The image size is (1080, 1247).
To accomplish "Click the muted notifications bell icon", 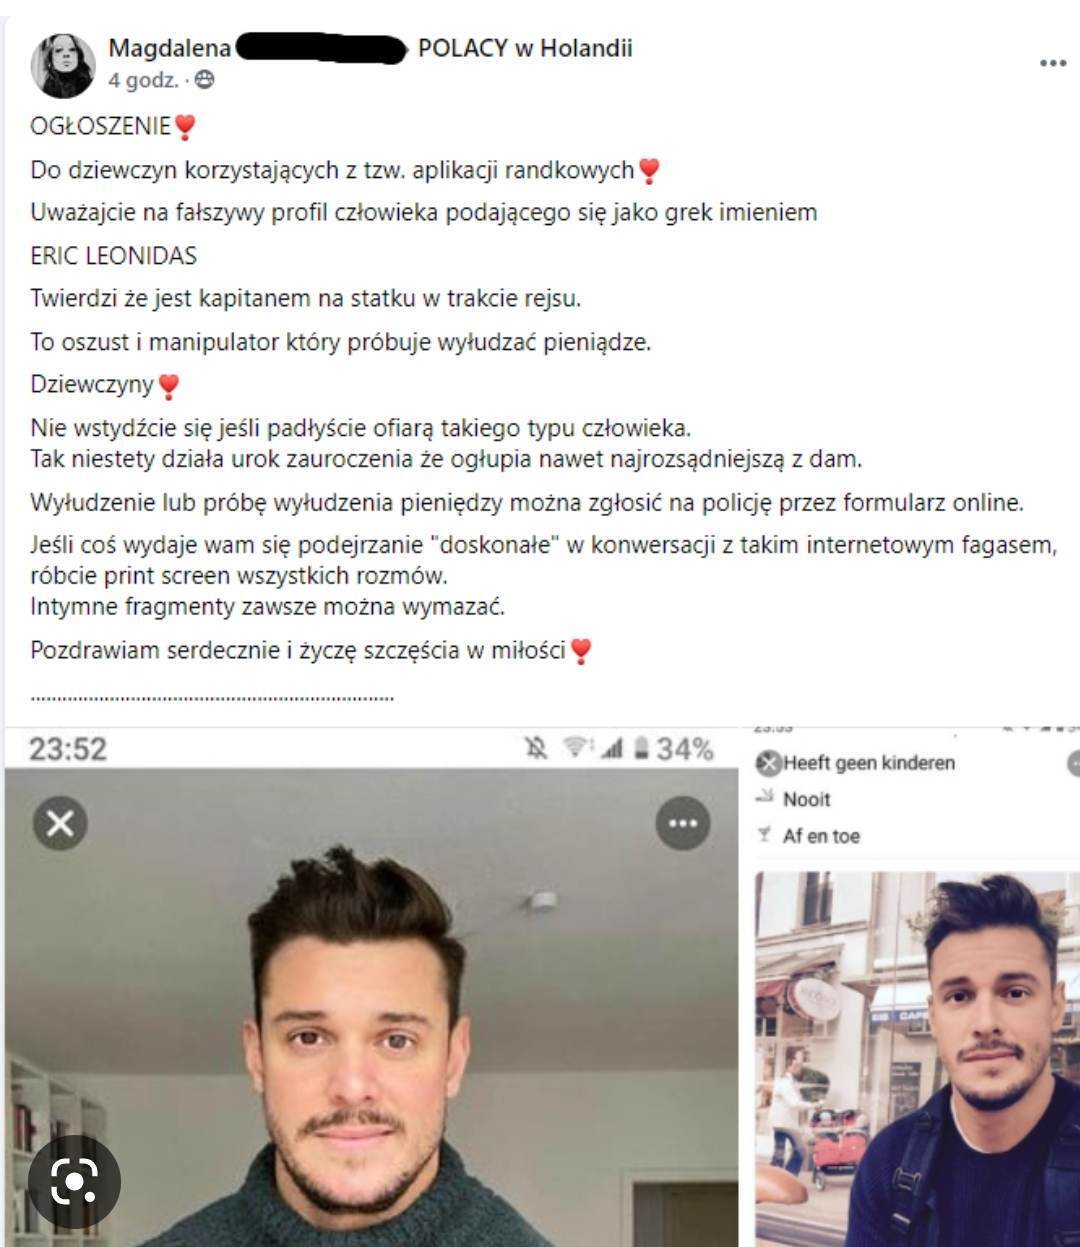I will [x=536, y=748].
